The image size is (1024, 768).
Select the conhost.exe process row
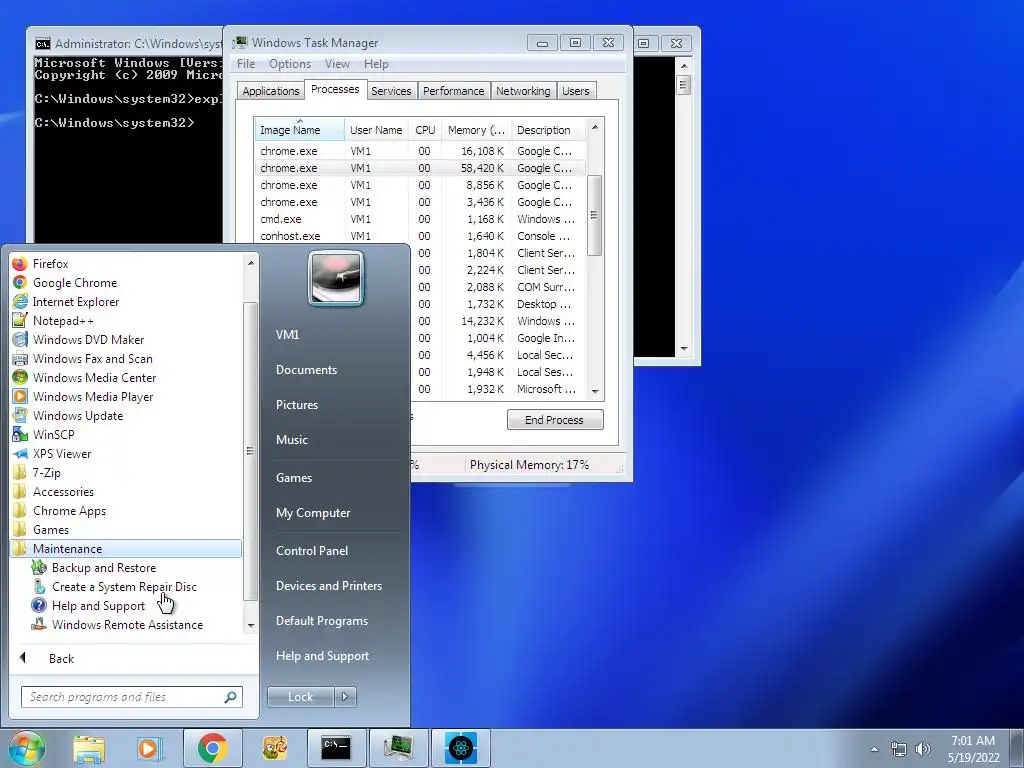420,236
